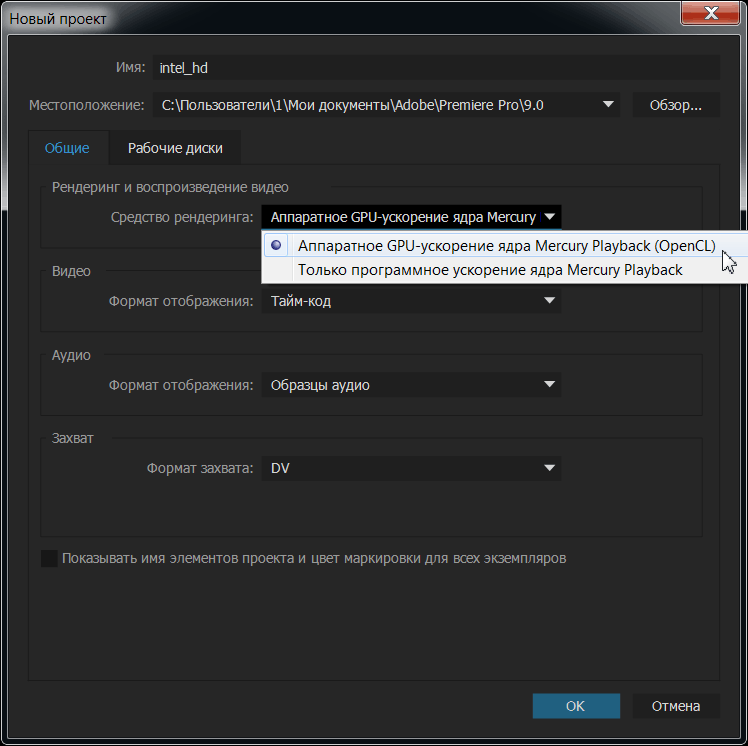Select the Mercury Playback (OpenCL) GPU option
This screenshot has height=746, width=748.
coord(506,246)
